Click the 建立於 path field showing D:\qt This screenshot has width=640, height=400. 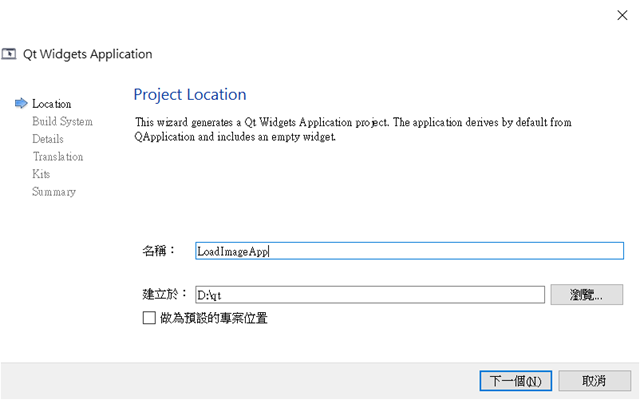click(370, 295)
